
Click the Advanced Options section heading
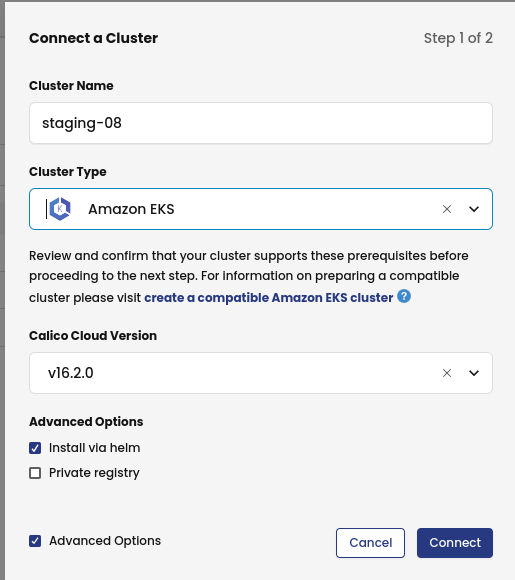pos(86,422)
